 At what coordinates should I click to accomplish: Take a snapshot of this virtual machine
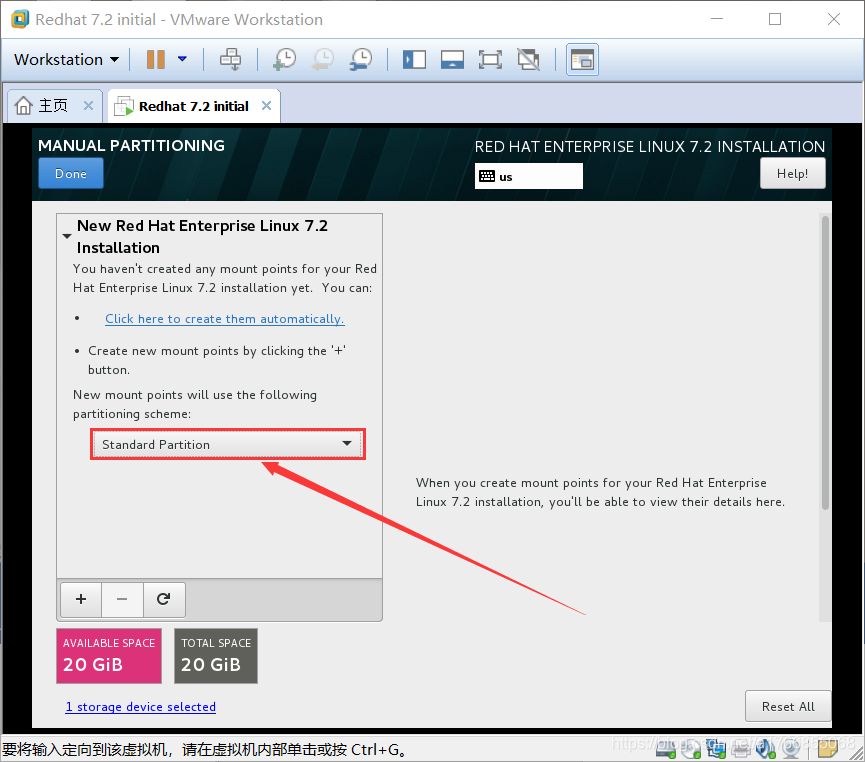pyautogui.click(x=285, y=59)
